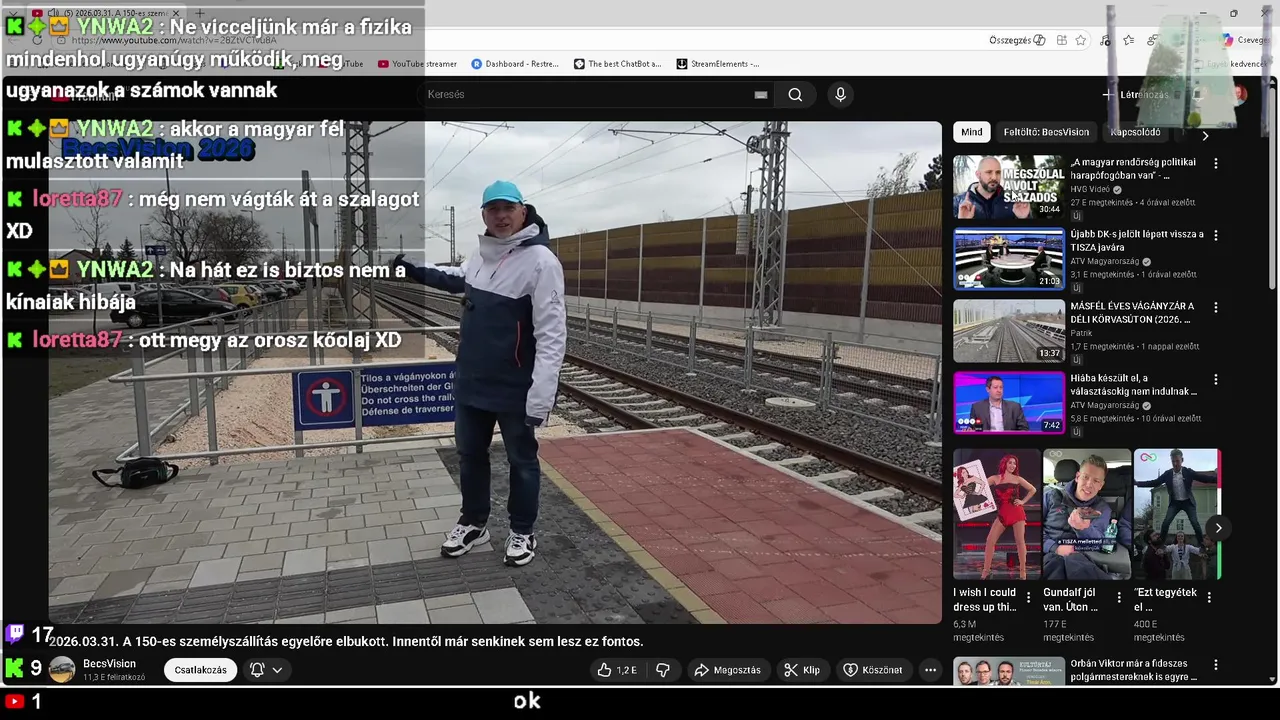Open options for 'I wish I could' short

(x=1028, y=597)
